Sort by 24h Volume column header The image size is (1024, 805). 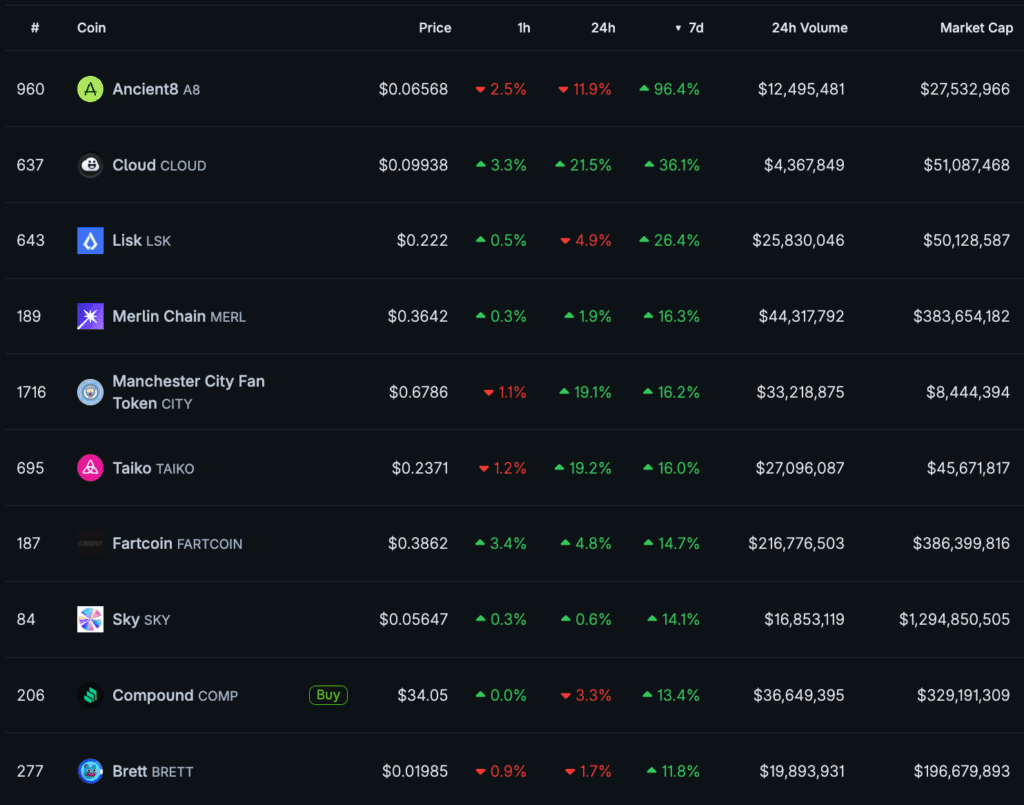coord(809,28)
